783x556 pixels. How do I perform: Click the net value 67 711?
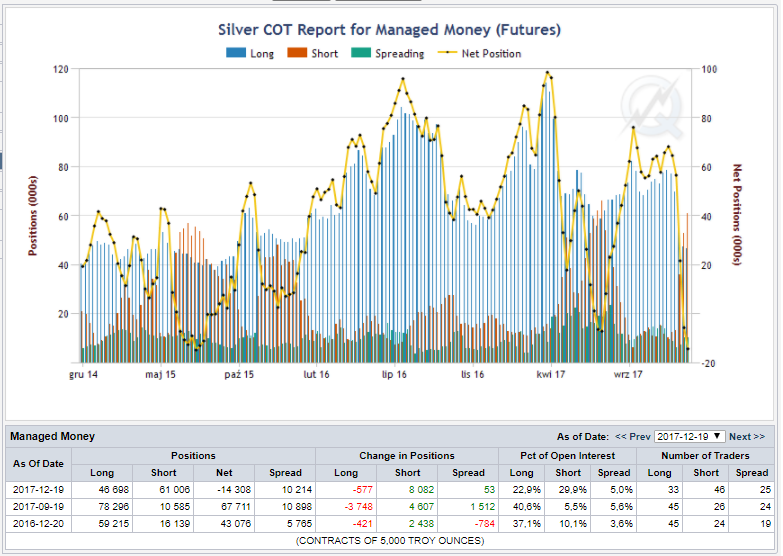tap(236, 507)
